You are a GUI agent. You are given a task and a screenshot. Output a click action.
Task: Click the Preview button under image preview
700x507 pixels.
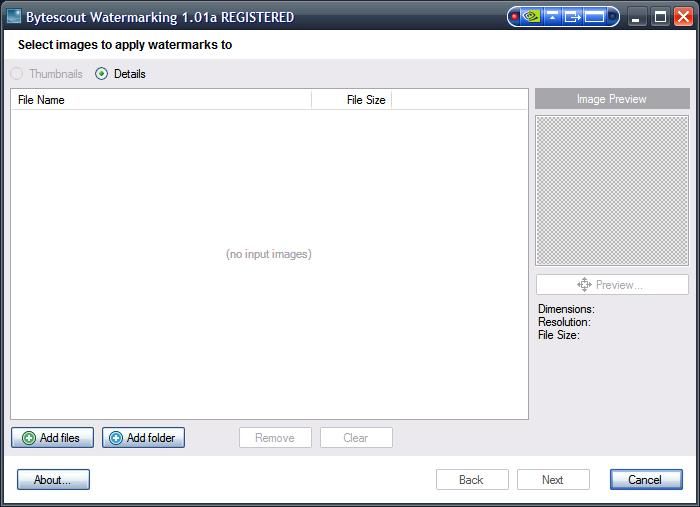(x=612, y=285)
